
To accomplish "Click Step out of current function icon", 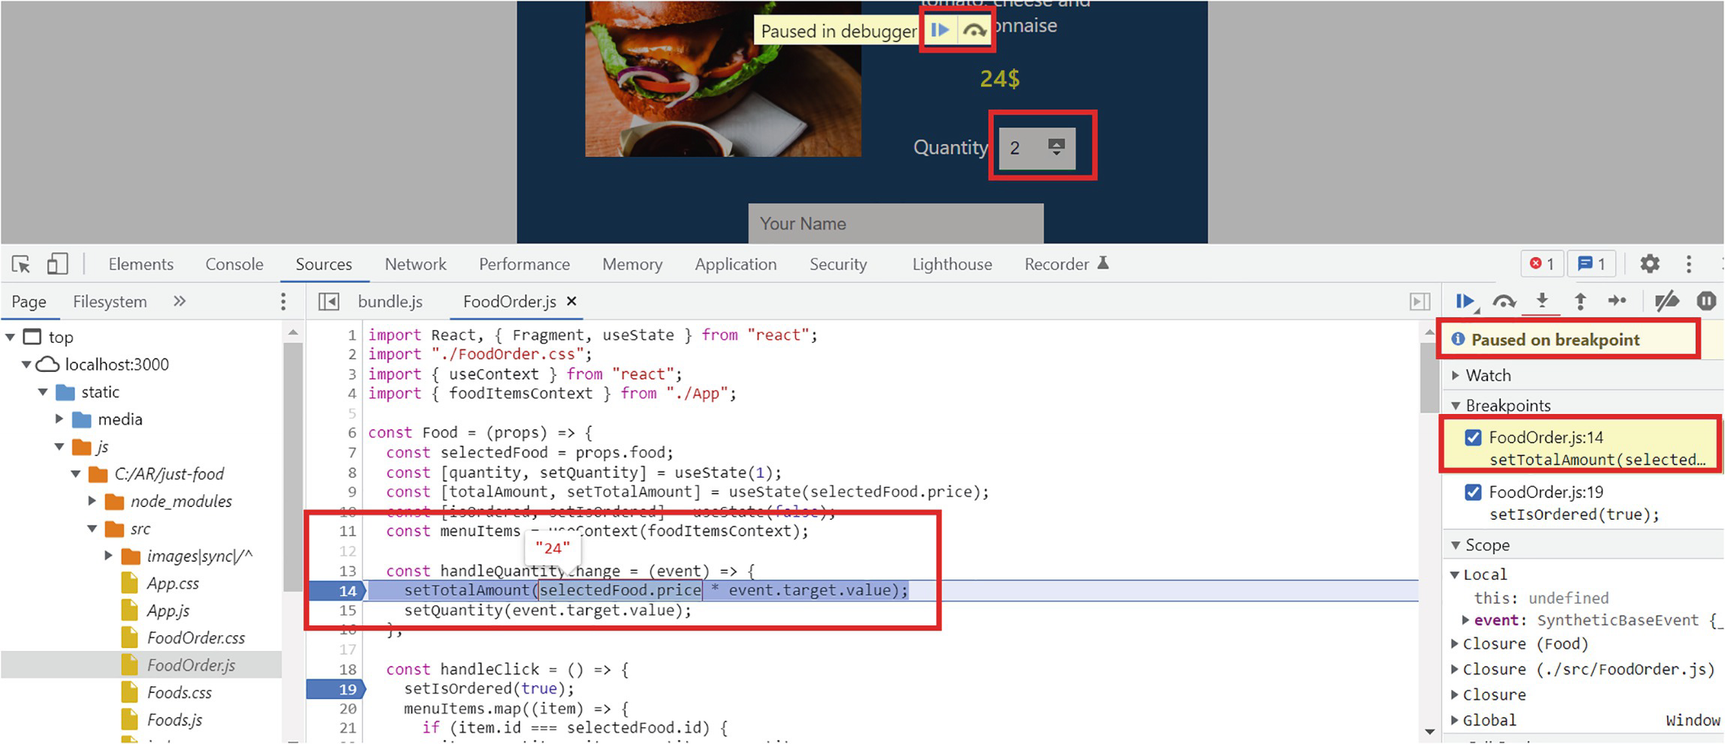I will [x=1580, y=301].
